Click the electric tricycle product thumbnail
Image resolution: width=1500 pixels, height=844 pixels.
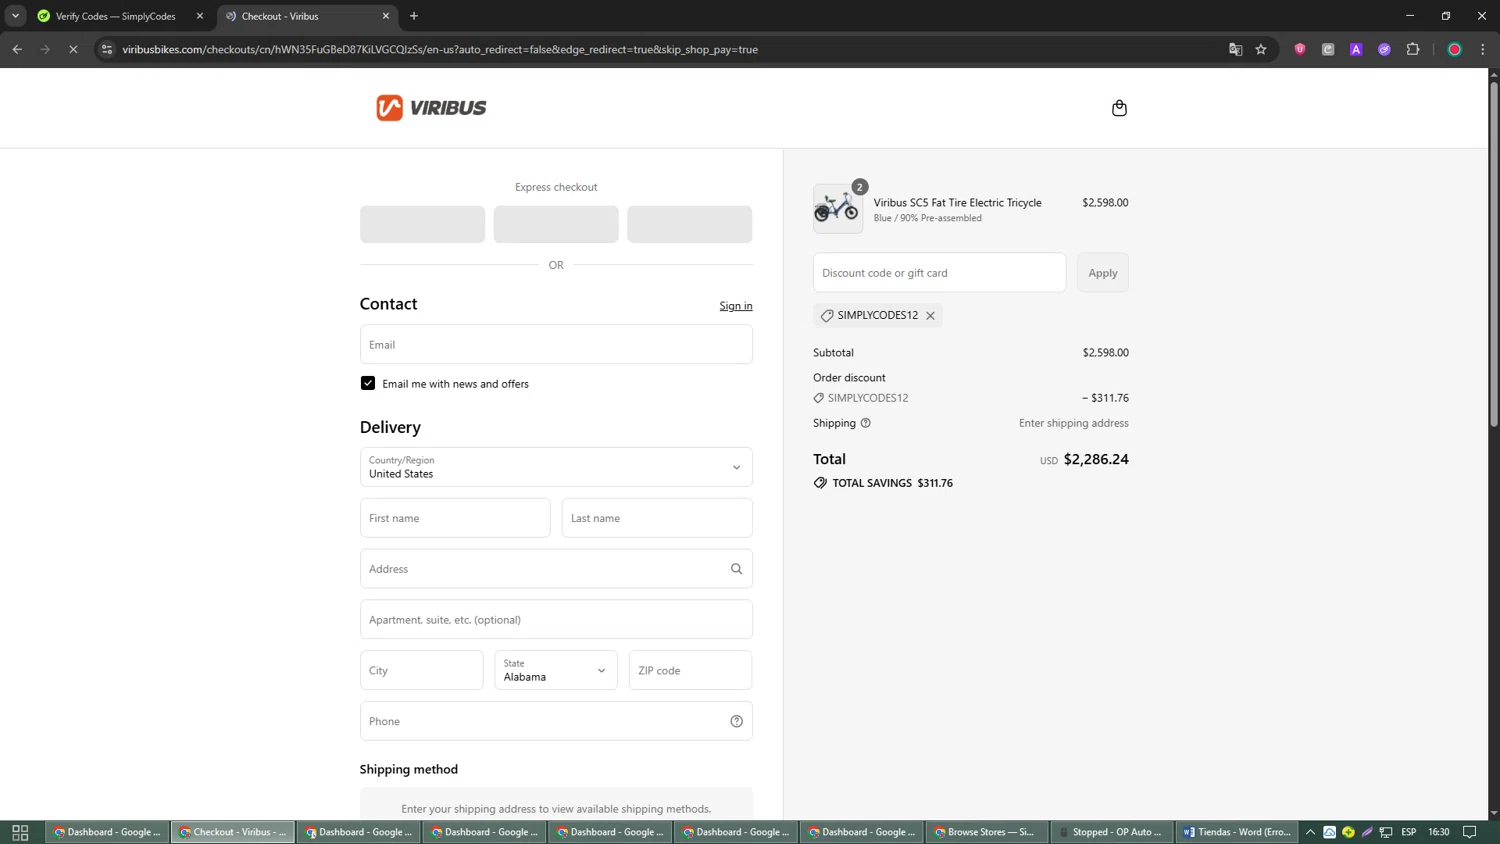pos(838,208)
